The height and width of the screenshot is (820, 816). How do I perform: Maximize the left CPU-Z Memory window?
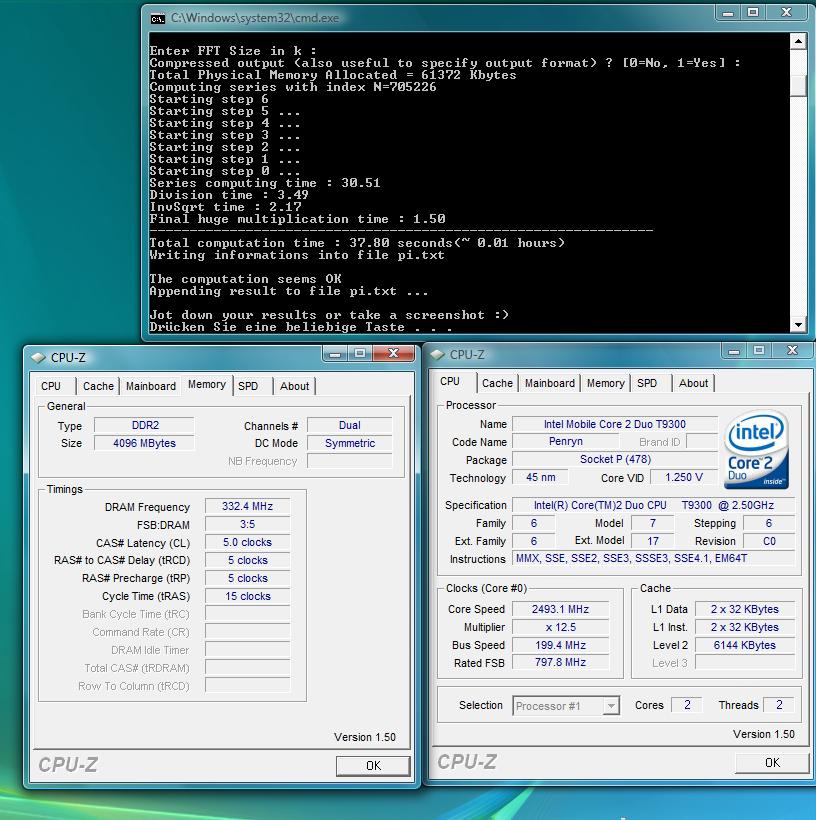click(x=360, y=354)
